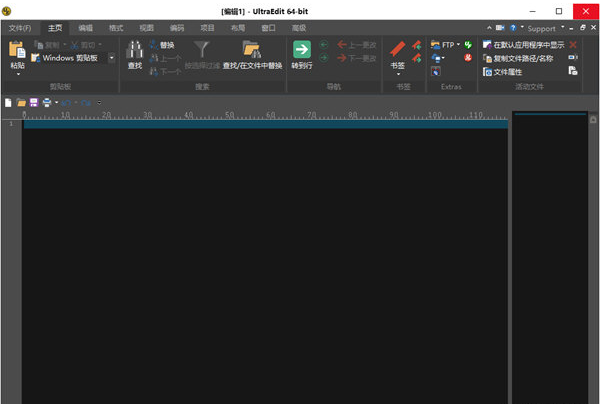Click the new file icon in quick toolbar
The height and width of the screenshot is (404, 600).
[9, 102]
